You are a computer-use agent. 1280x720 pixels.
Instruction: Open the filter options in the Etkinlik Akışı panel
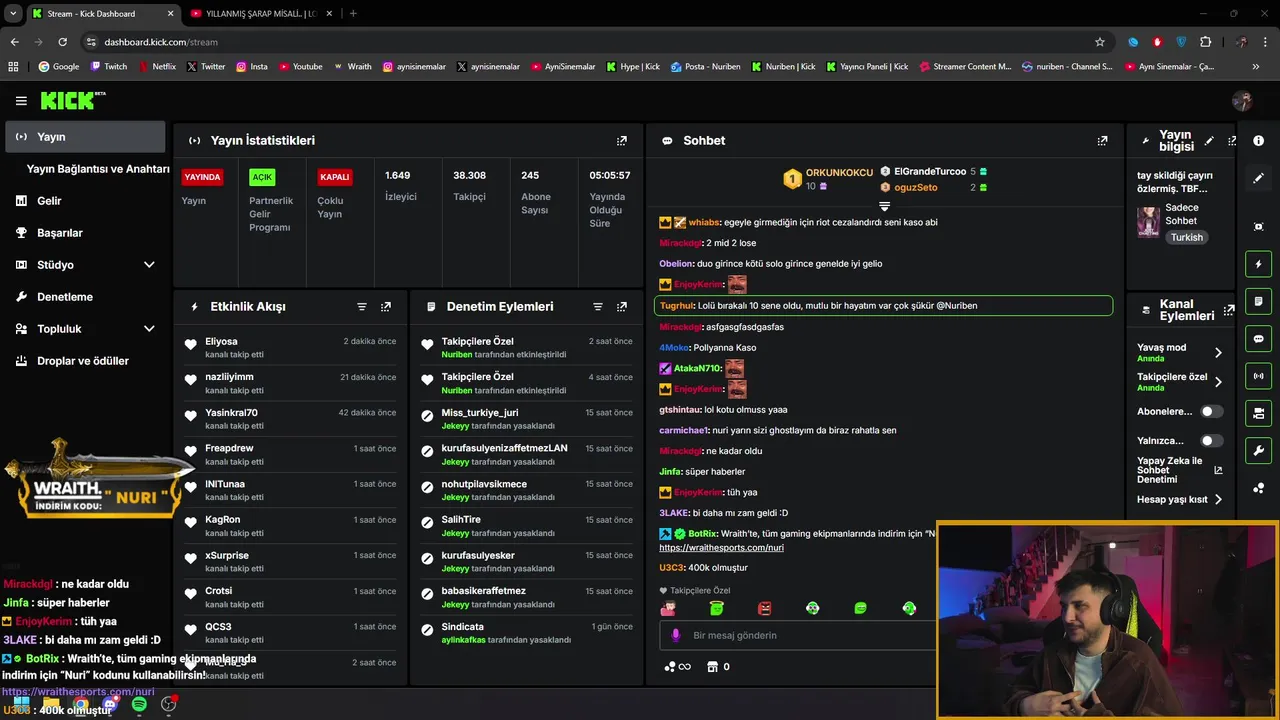pyautogui.click(x=362, y=307)
